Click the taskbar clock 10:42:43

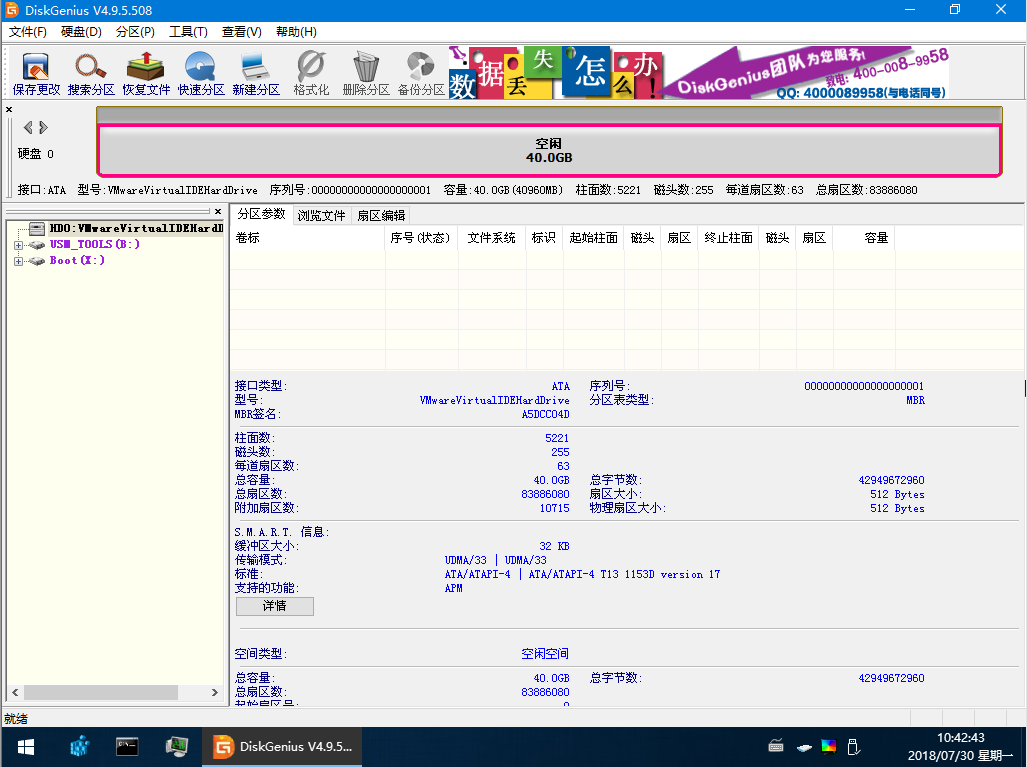click(x=960, y=738)
